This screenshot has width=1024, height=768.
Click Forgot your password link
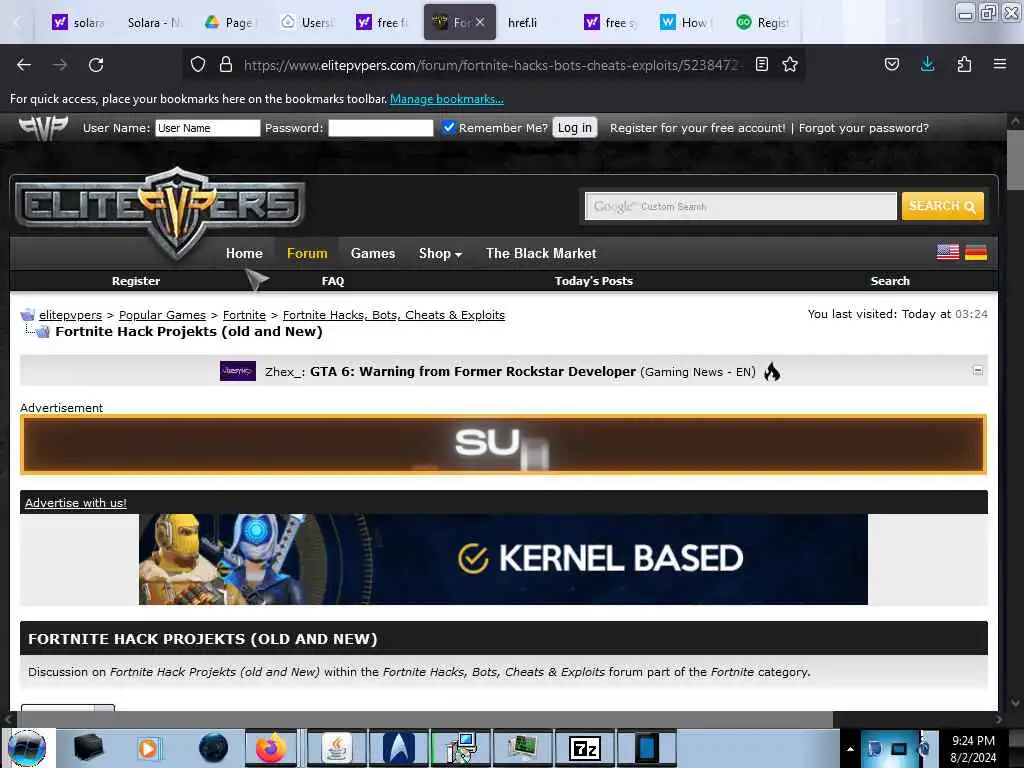pos(863,128)
